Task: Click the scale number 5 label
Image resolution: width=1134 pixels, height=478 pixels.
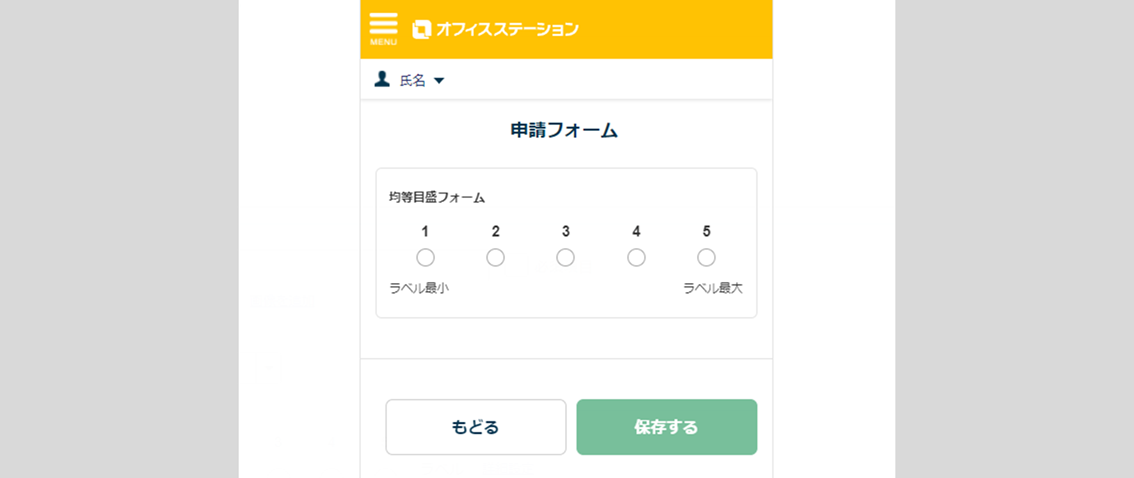Action: coord(706,232)
